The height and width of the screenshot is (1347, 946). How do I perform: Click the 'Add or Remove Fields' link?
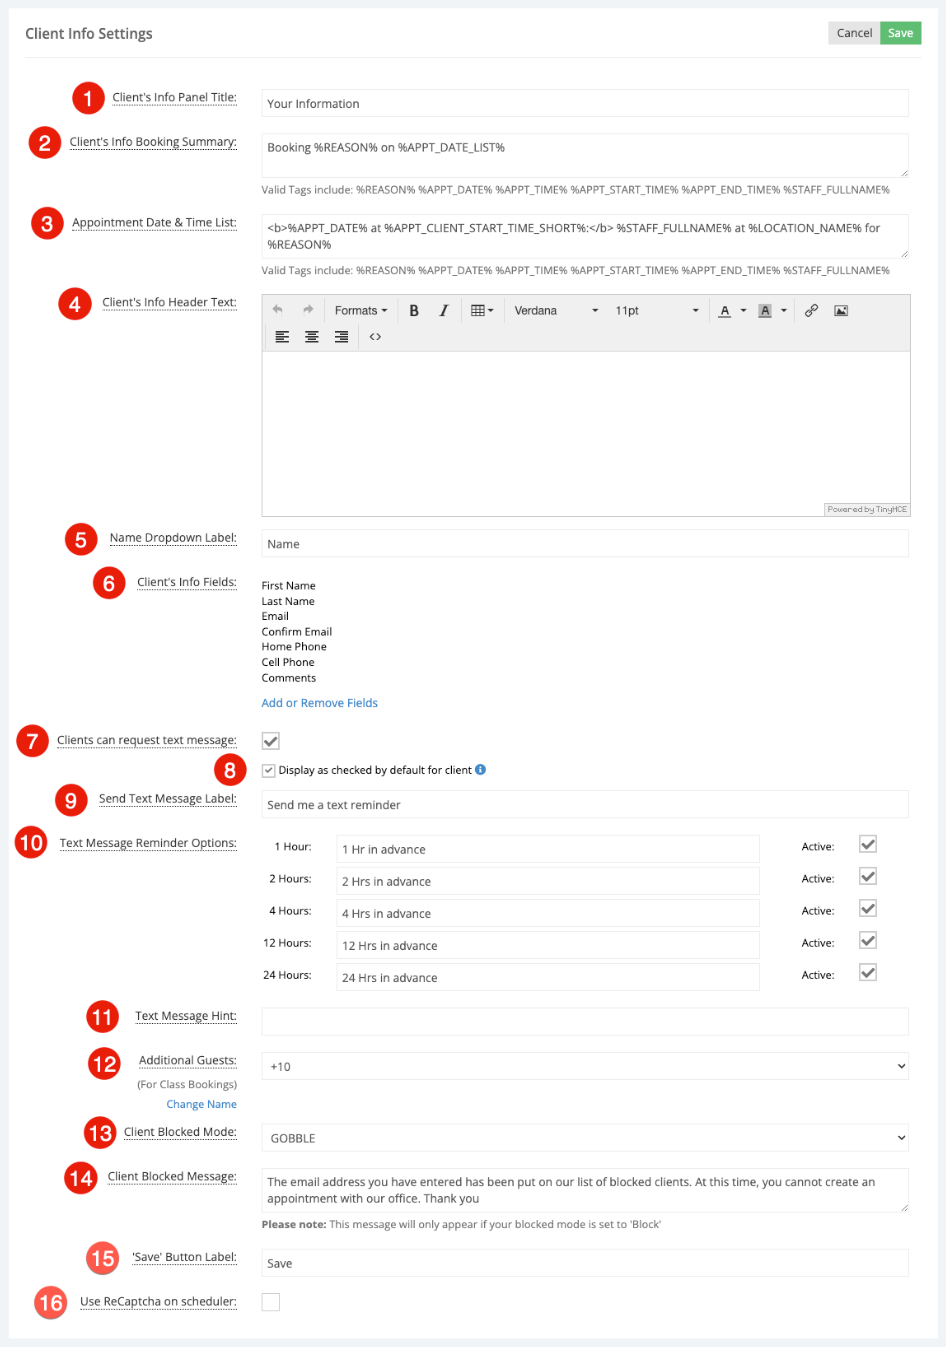click(319, 702)
